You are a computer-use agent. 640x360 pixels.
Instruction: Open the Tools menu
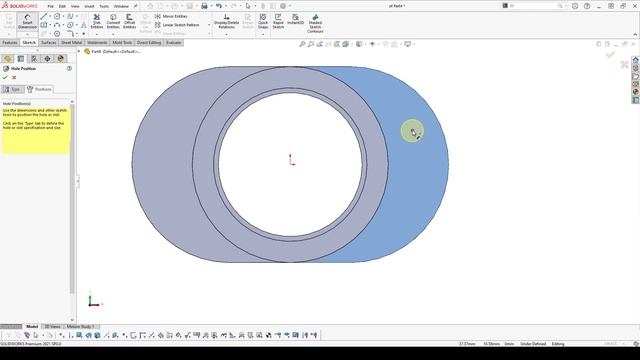(x=104, y=6)
